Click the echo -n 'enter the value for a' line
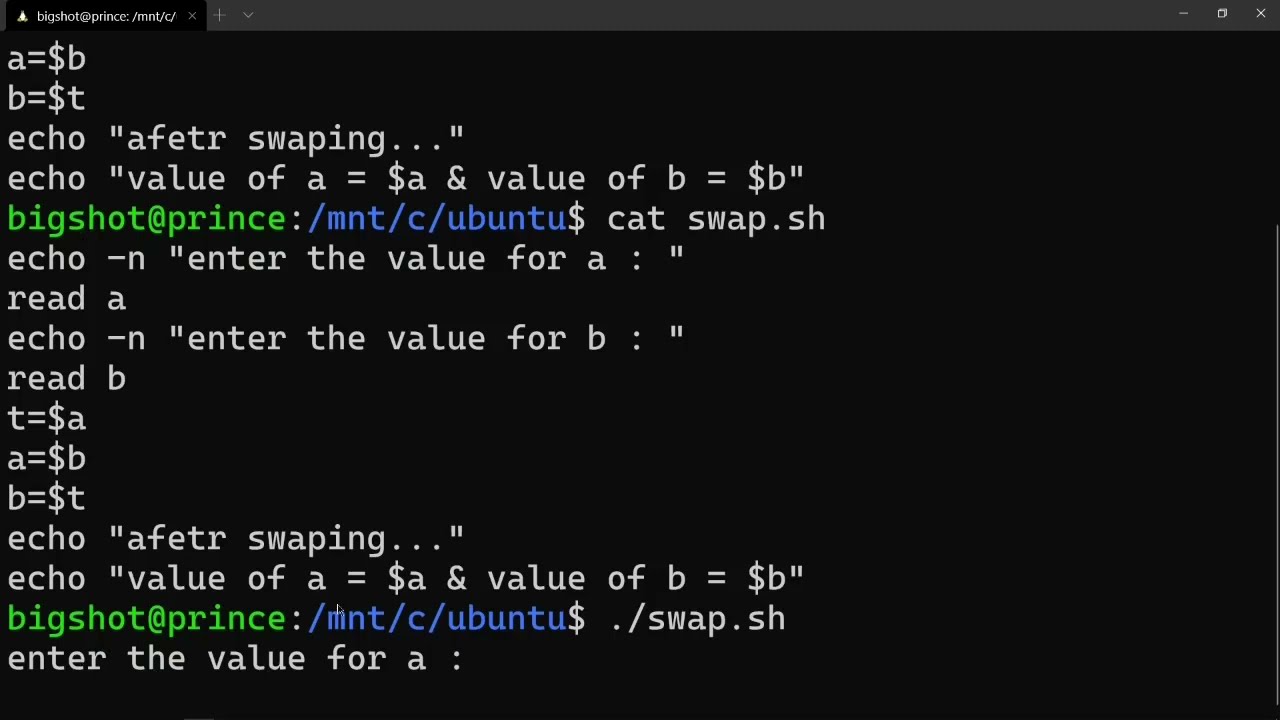 346,259
